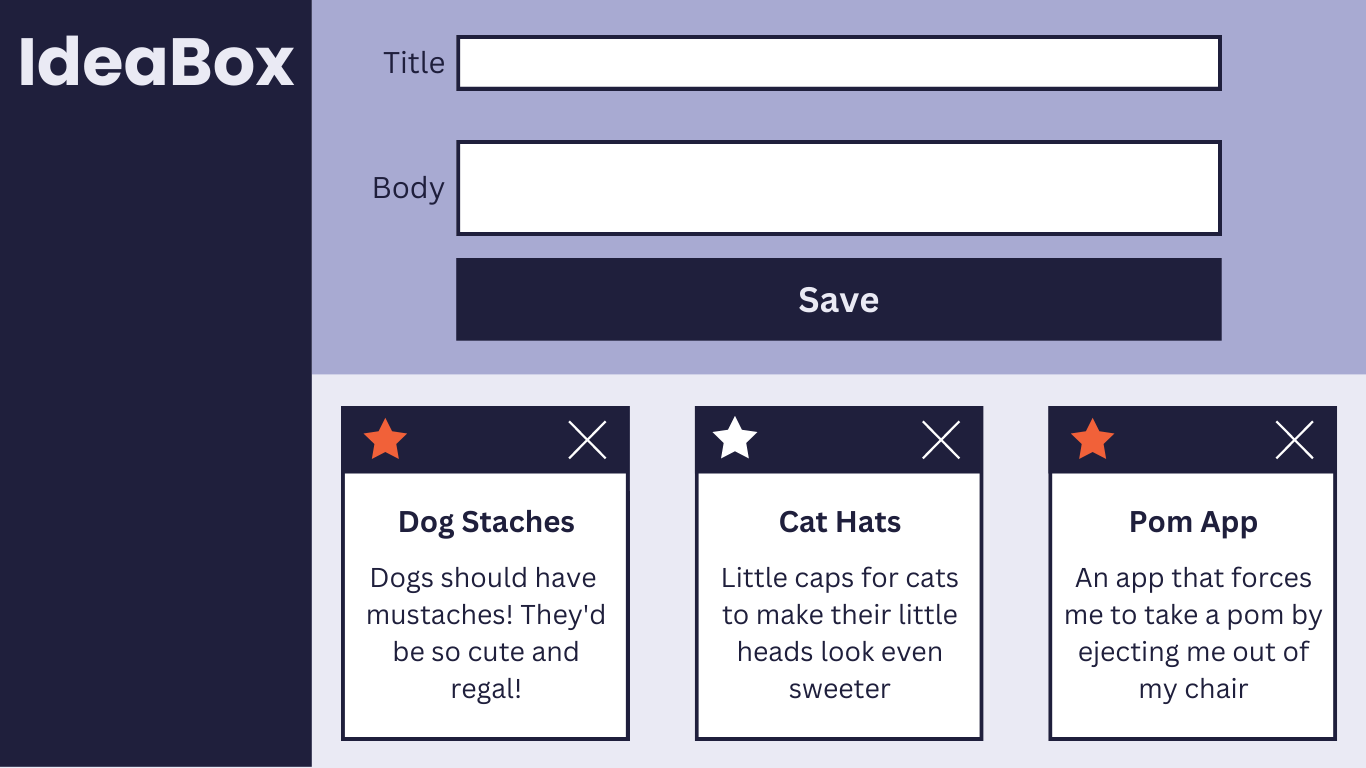1366x768 pixels.
Task: Click the Cat Hats description text
Action: click(x=840, y=633)
